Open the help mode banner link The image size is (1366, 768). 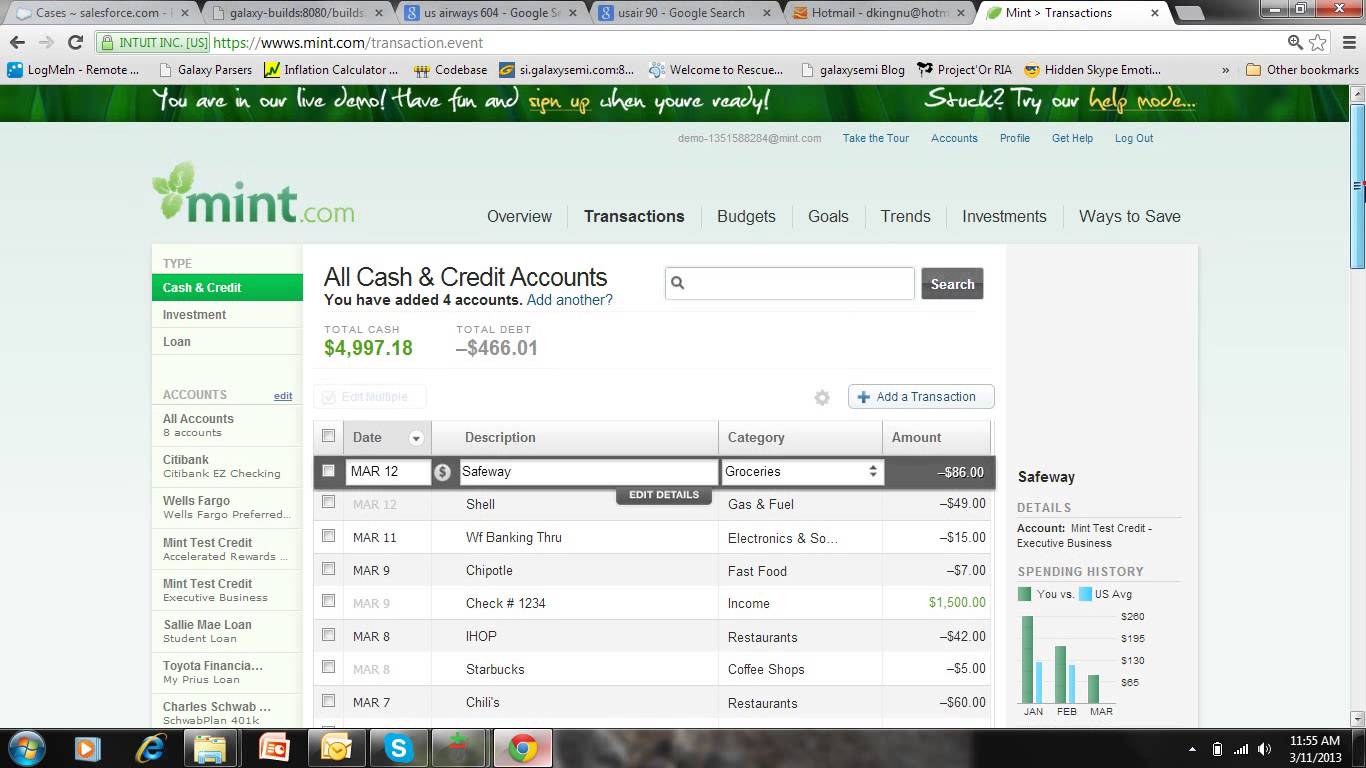pos(1142,101)
